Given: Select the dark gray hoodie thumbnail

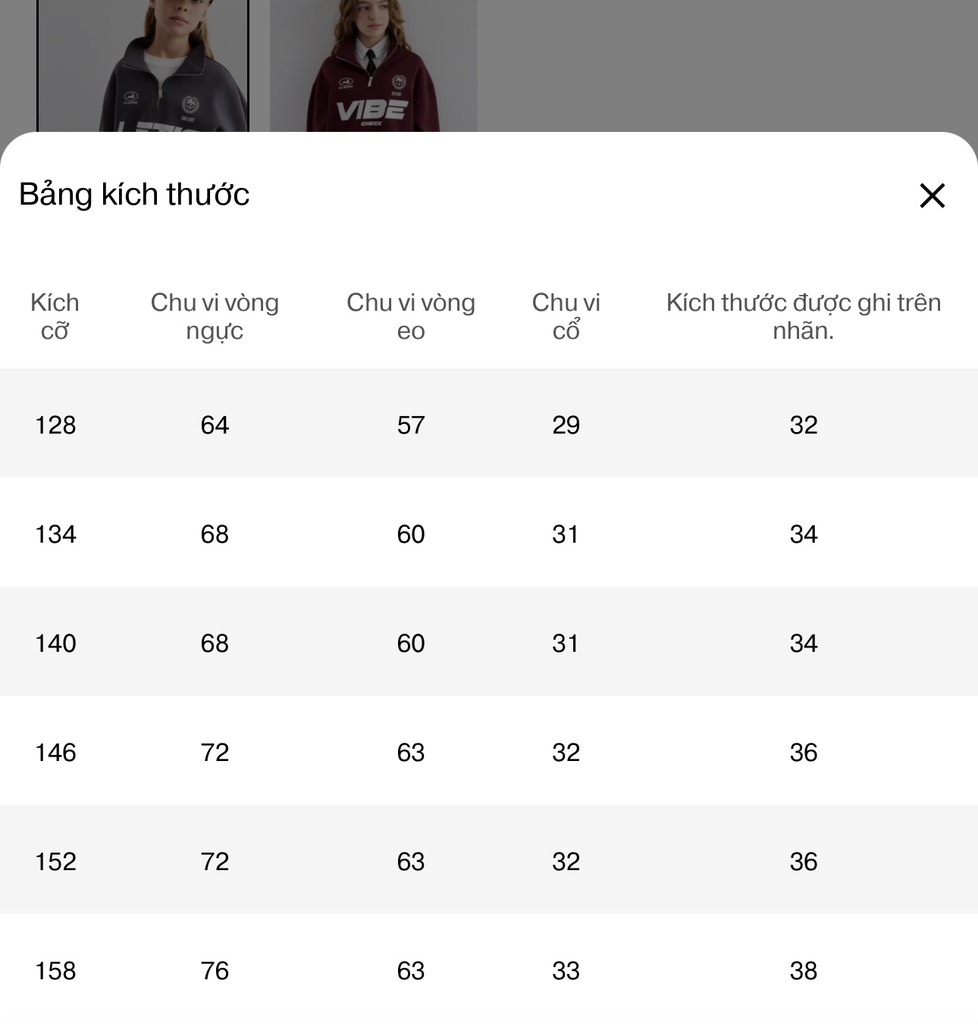Looking at the screenshot, I should click(143, 65).
